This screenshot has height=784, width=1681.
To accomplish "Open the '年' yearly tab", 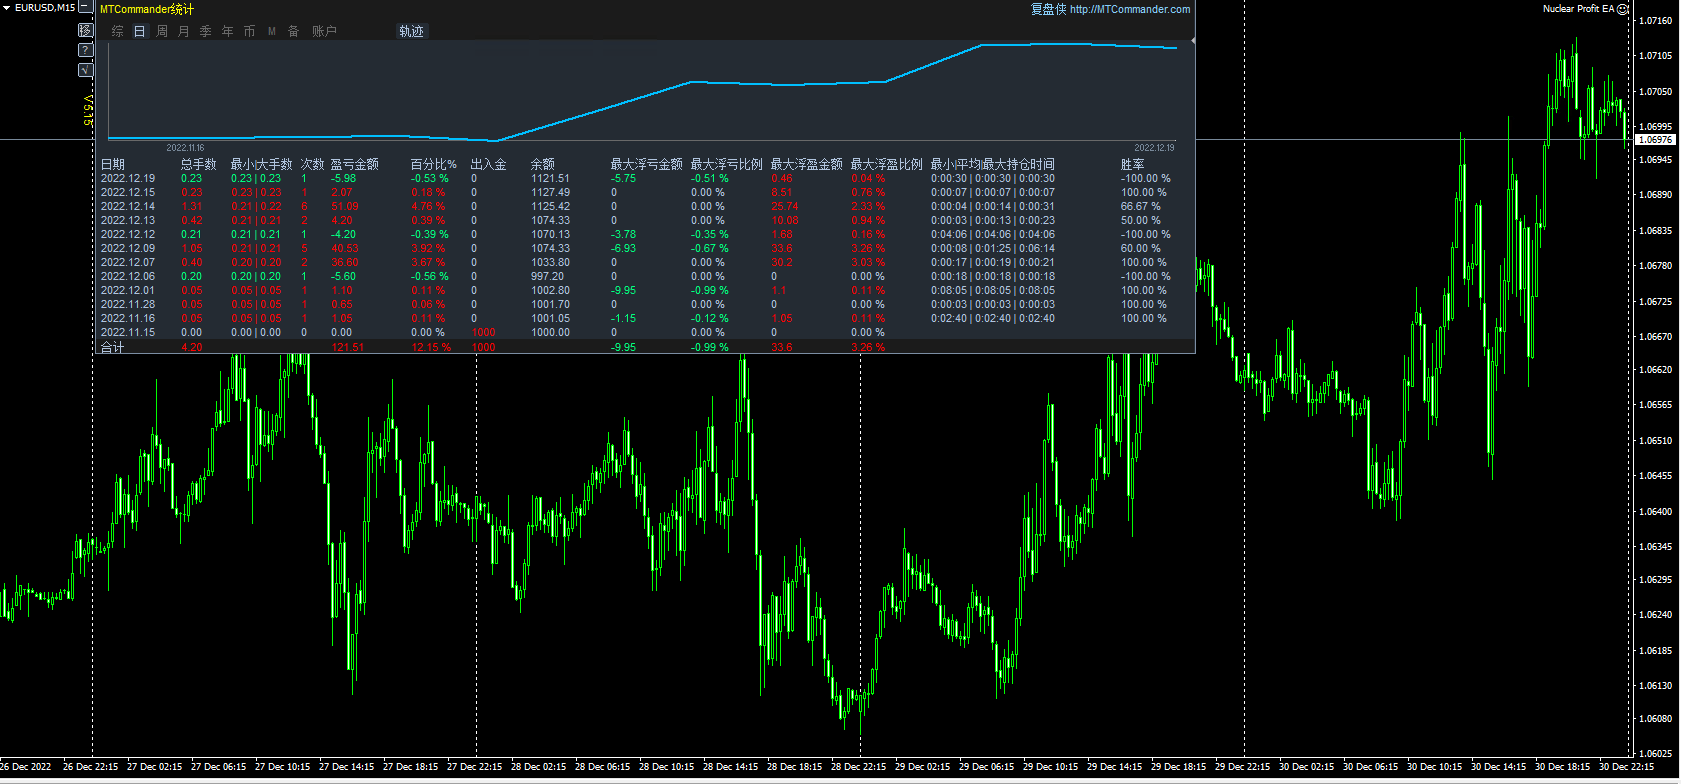I will coord(228,32).
